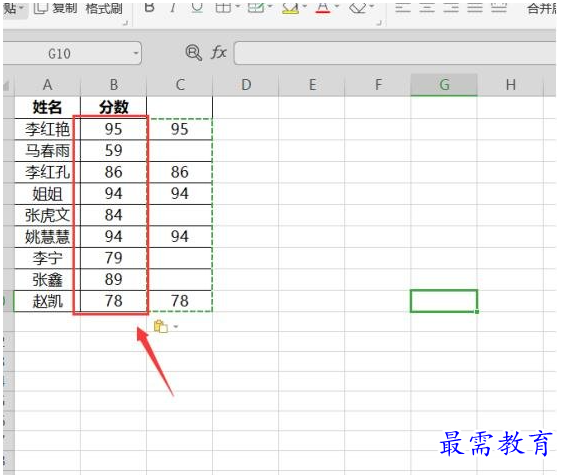The height and width of the screenshot is (475, 561).
Task: Click the green cell style icon
Action: 256,7
